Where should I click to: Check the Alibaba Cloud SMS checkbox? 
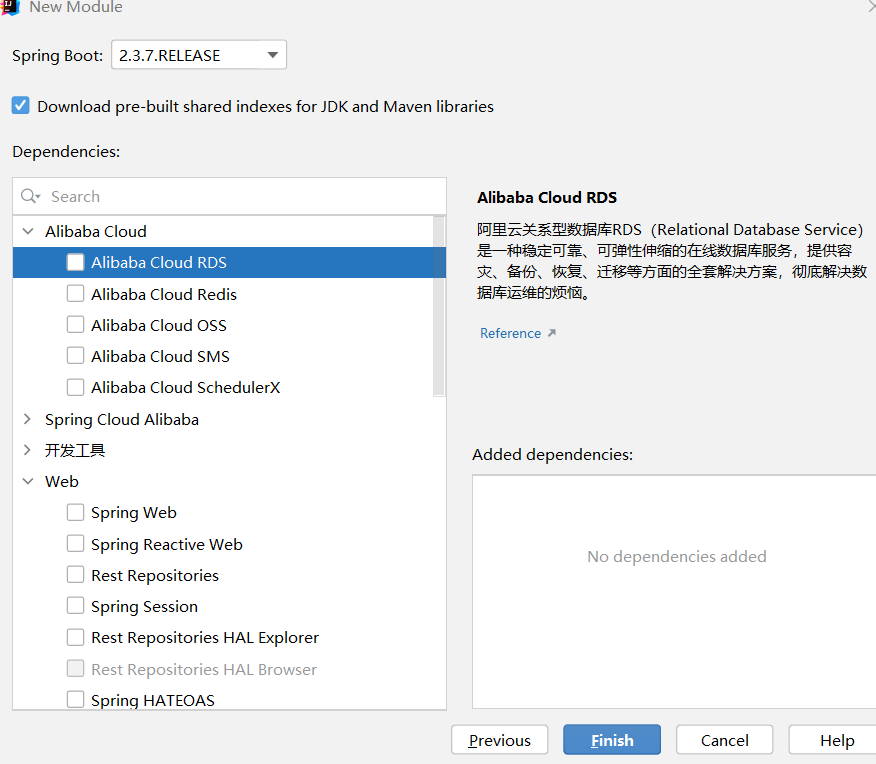tap(75, 356)
